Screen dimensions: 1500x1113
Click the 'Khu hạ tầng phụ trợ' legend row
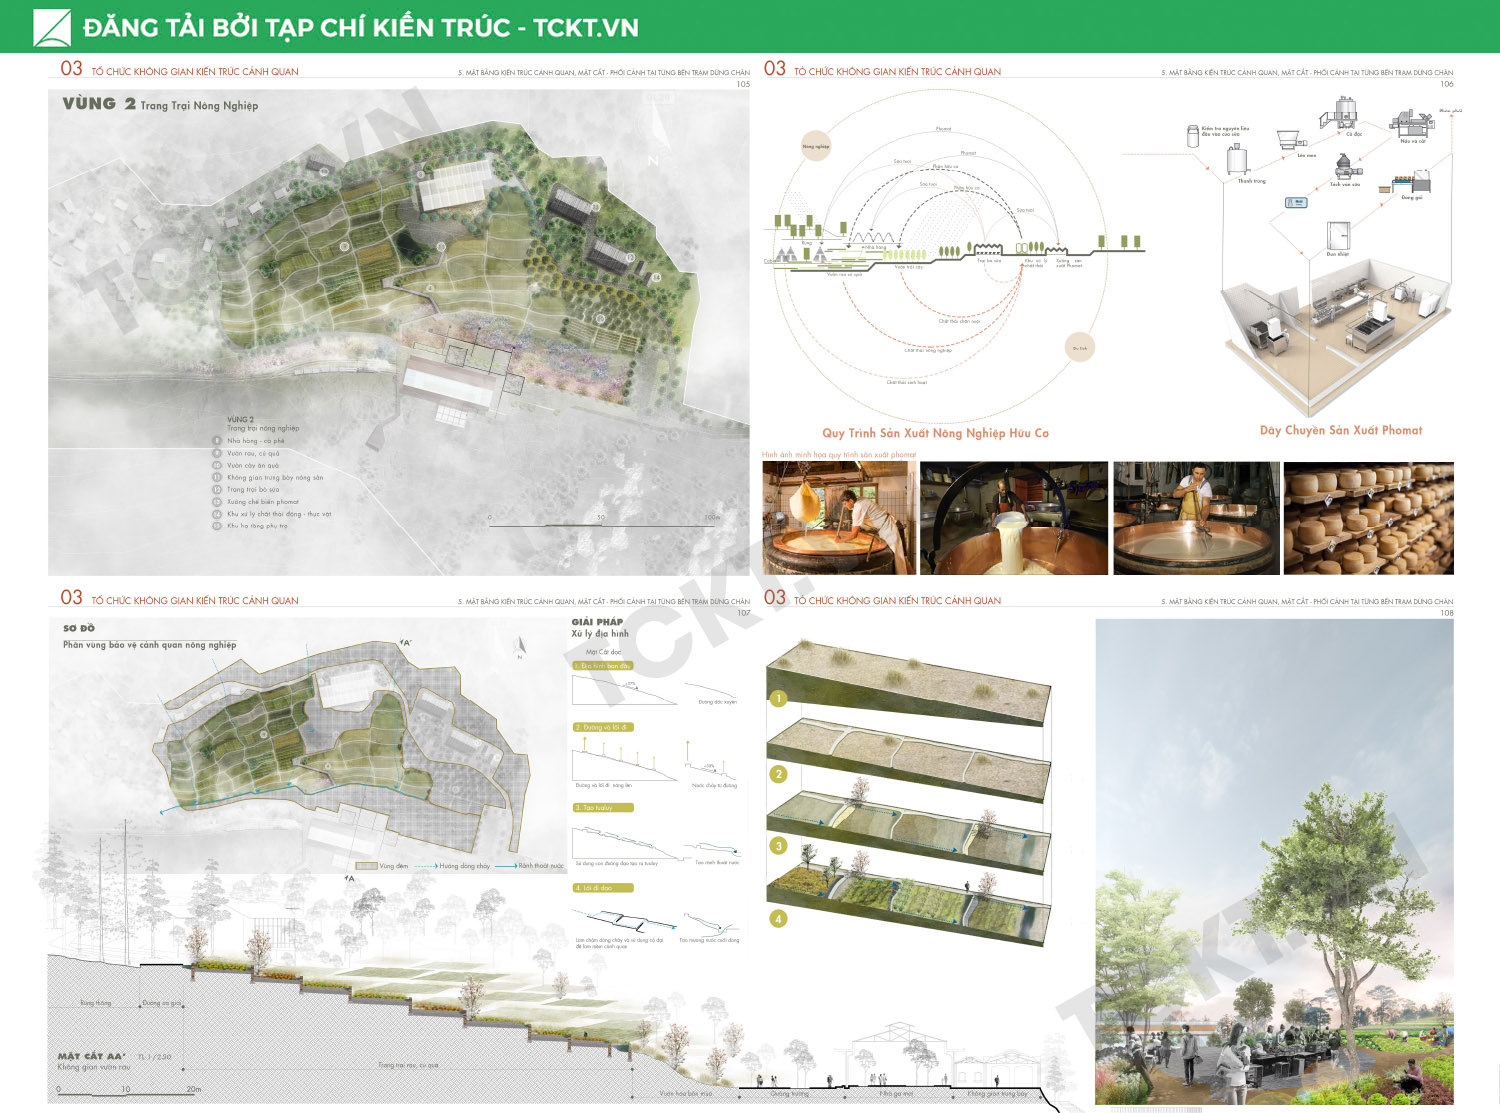tap(250, 526)
